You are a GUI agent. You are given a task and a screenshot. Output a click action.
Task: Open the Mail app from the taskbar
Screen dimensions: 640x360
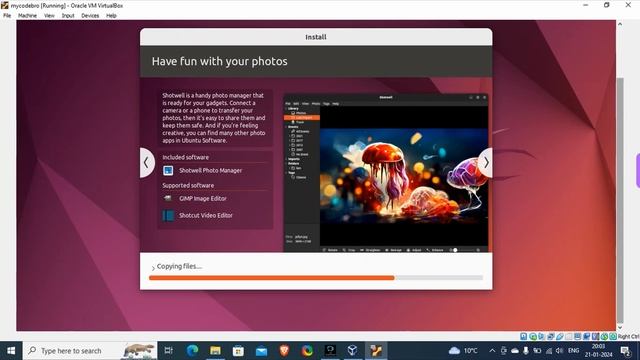261,351
